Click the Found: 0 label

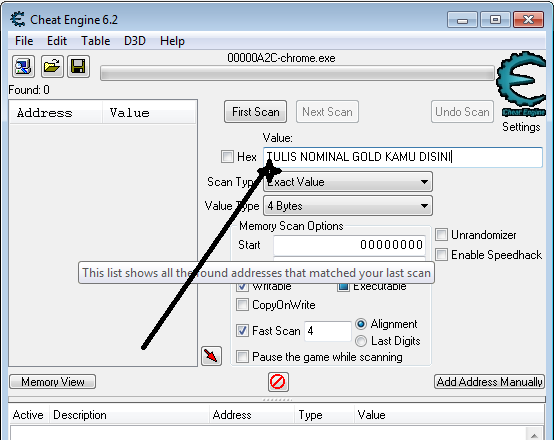(x=29, y=90)
